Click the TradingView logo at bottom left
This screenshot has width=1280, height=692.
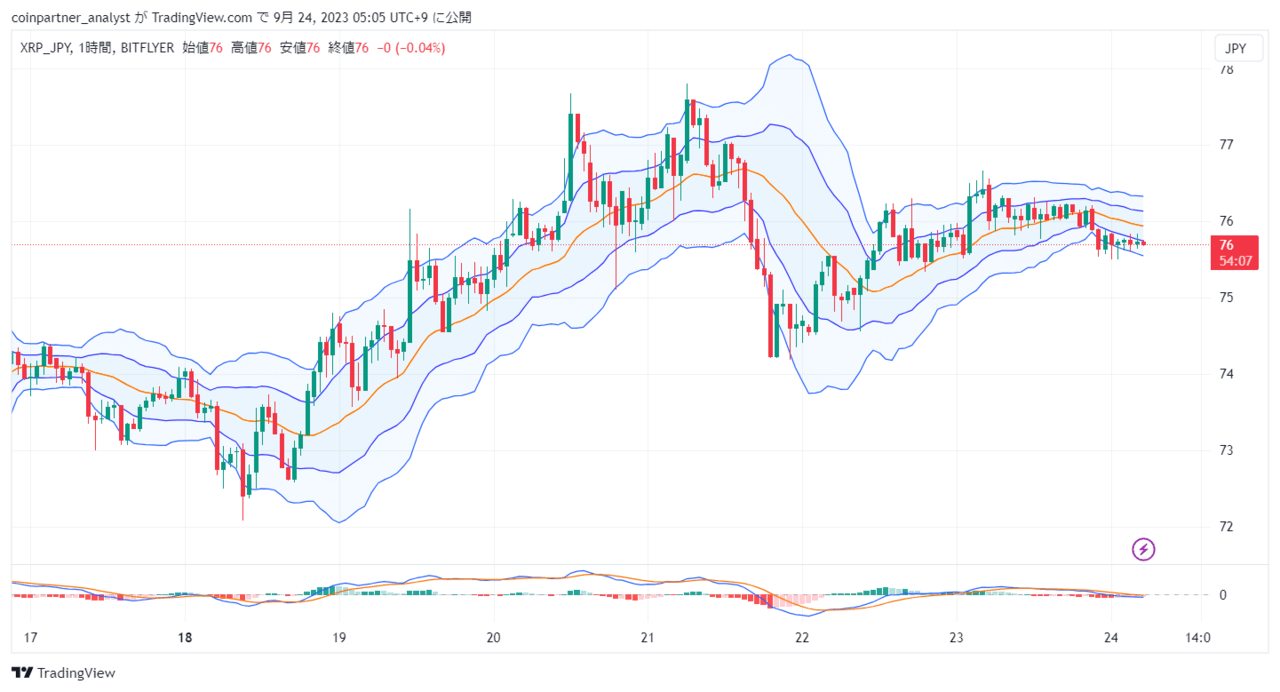point(63,673)
